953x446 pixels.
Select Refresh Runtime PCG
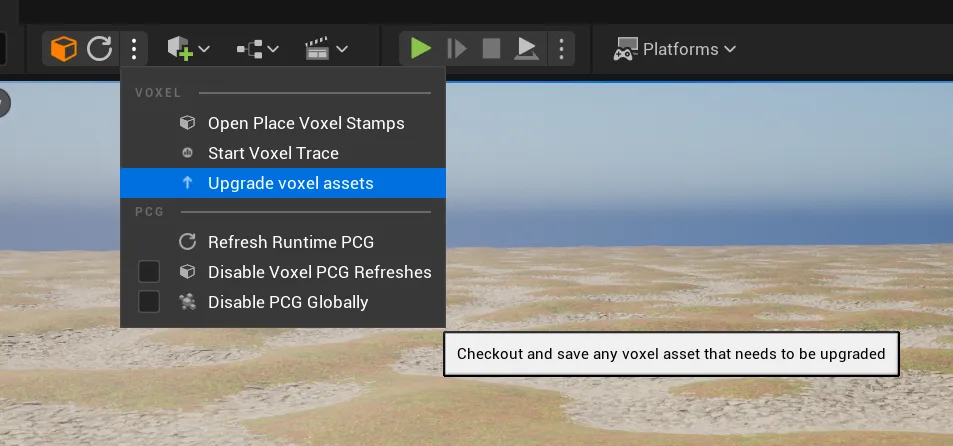(x=290, y=242)
